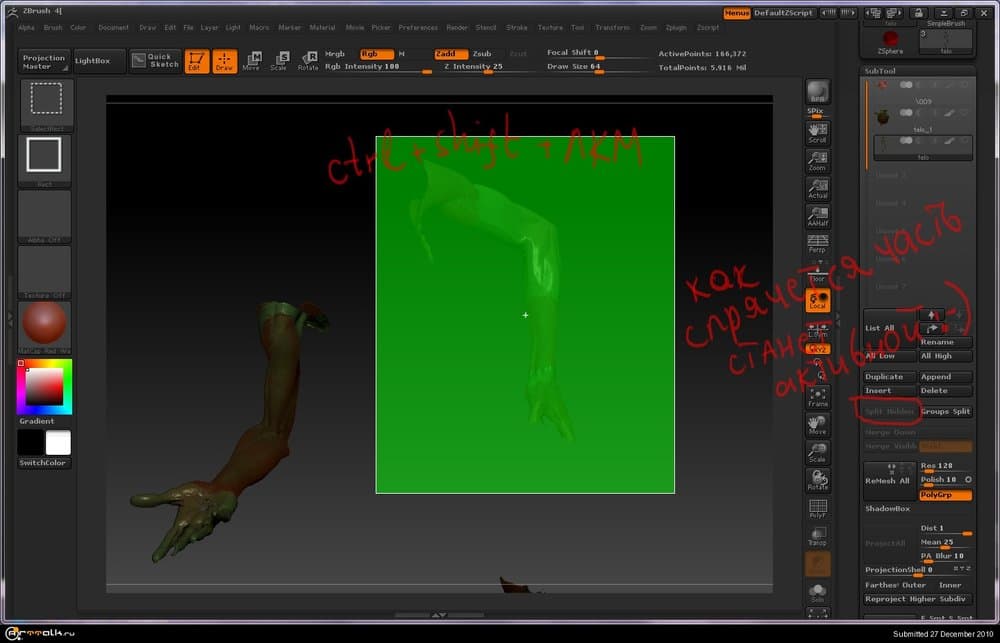
Task: Select the telo subtool in list
Action: click(923, 146)
